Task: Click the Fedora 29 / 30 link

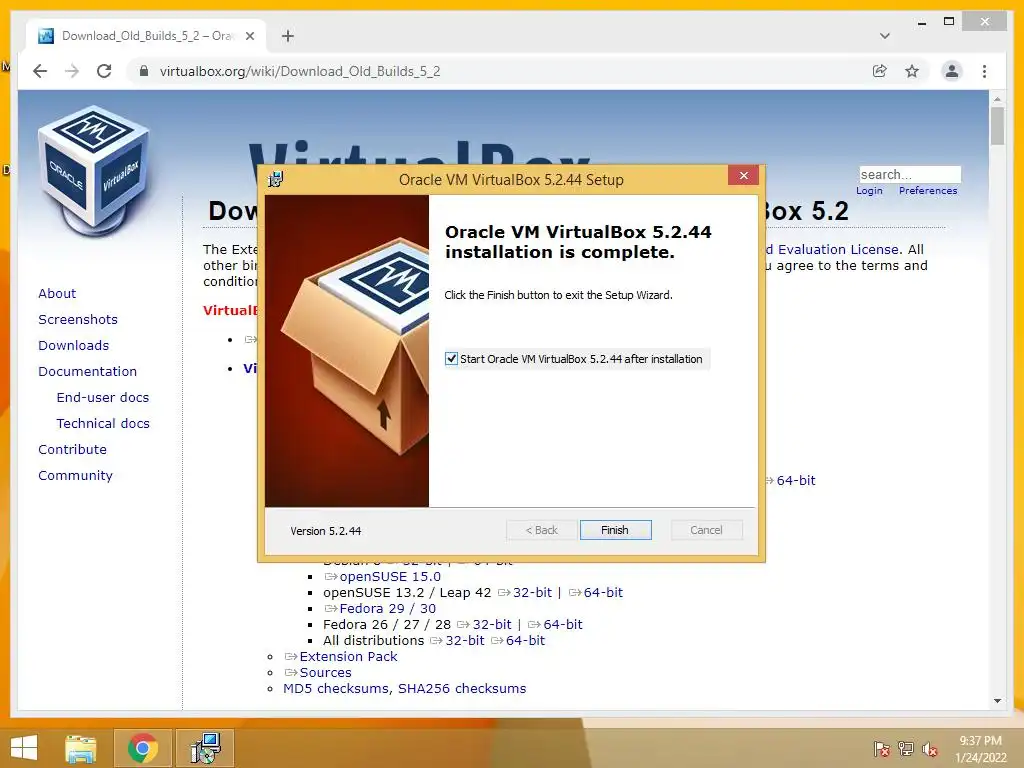Action: pos(387,609)
